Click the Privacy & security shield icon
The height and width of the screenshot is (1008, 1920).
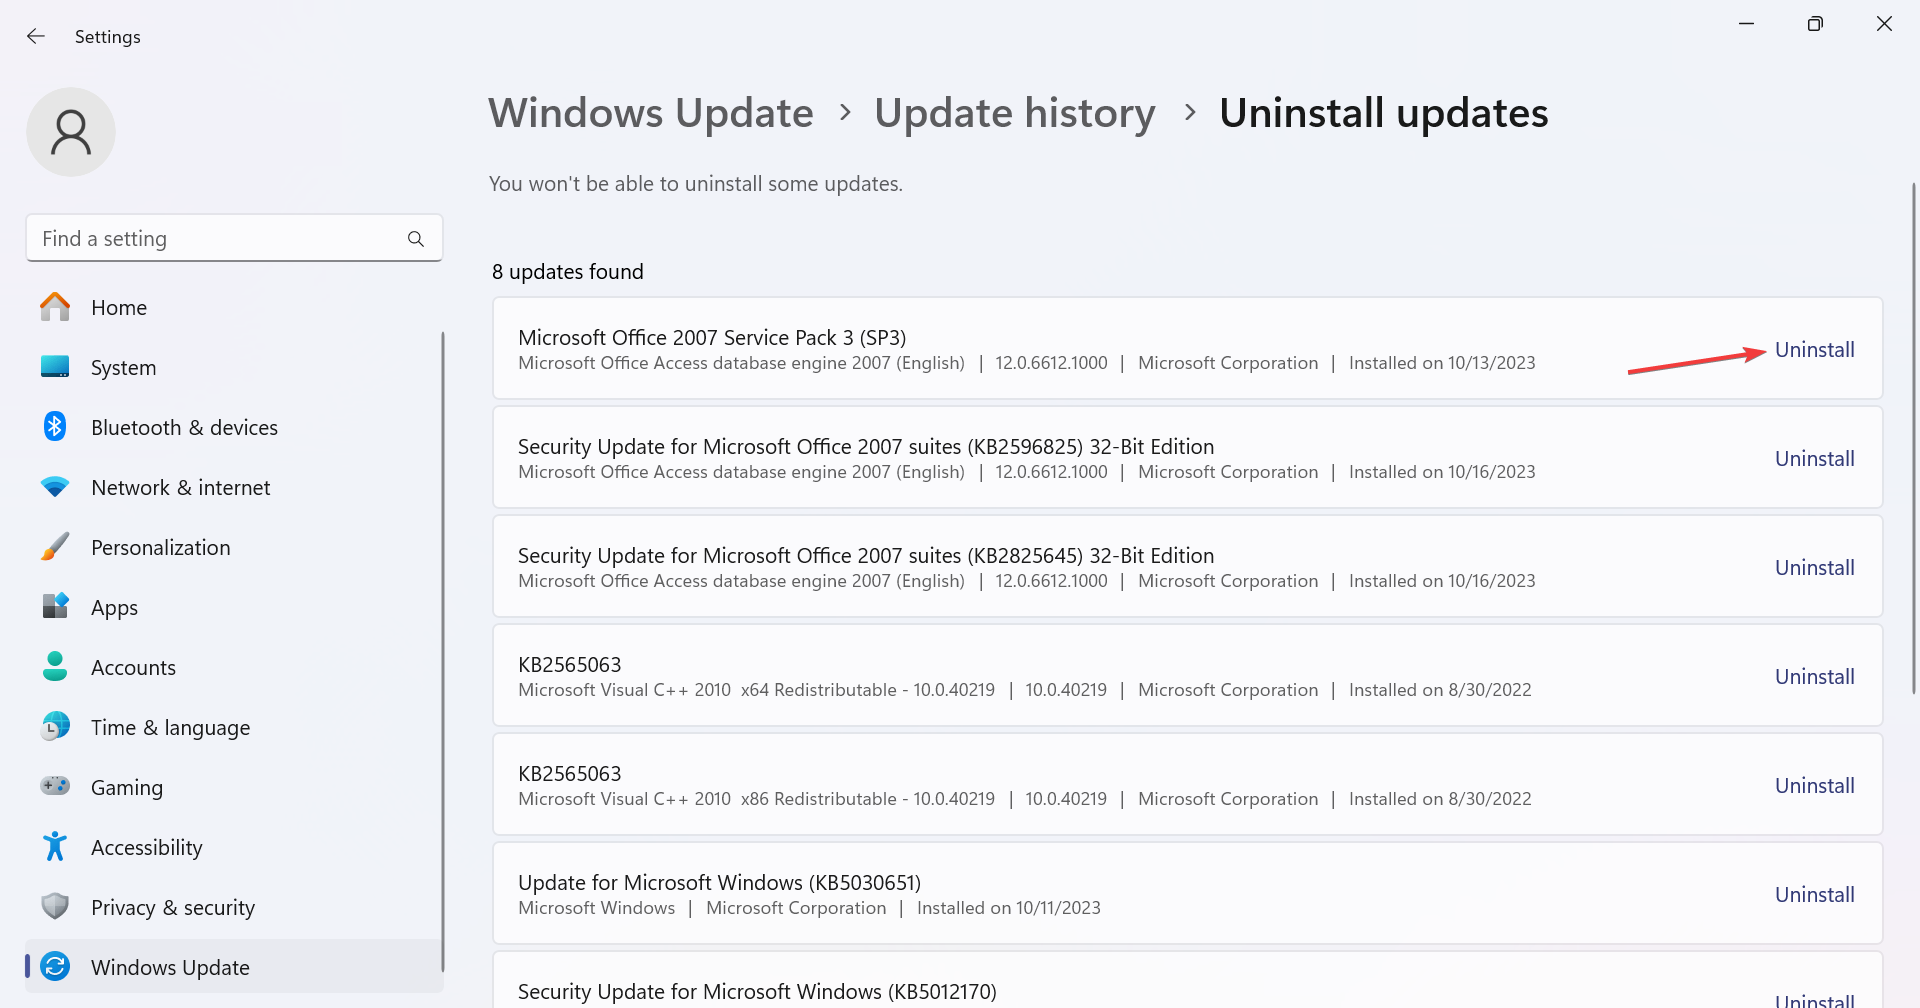click(x=55, y=907)
